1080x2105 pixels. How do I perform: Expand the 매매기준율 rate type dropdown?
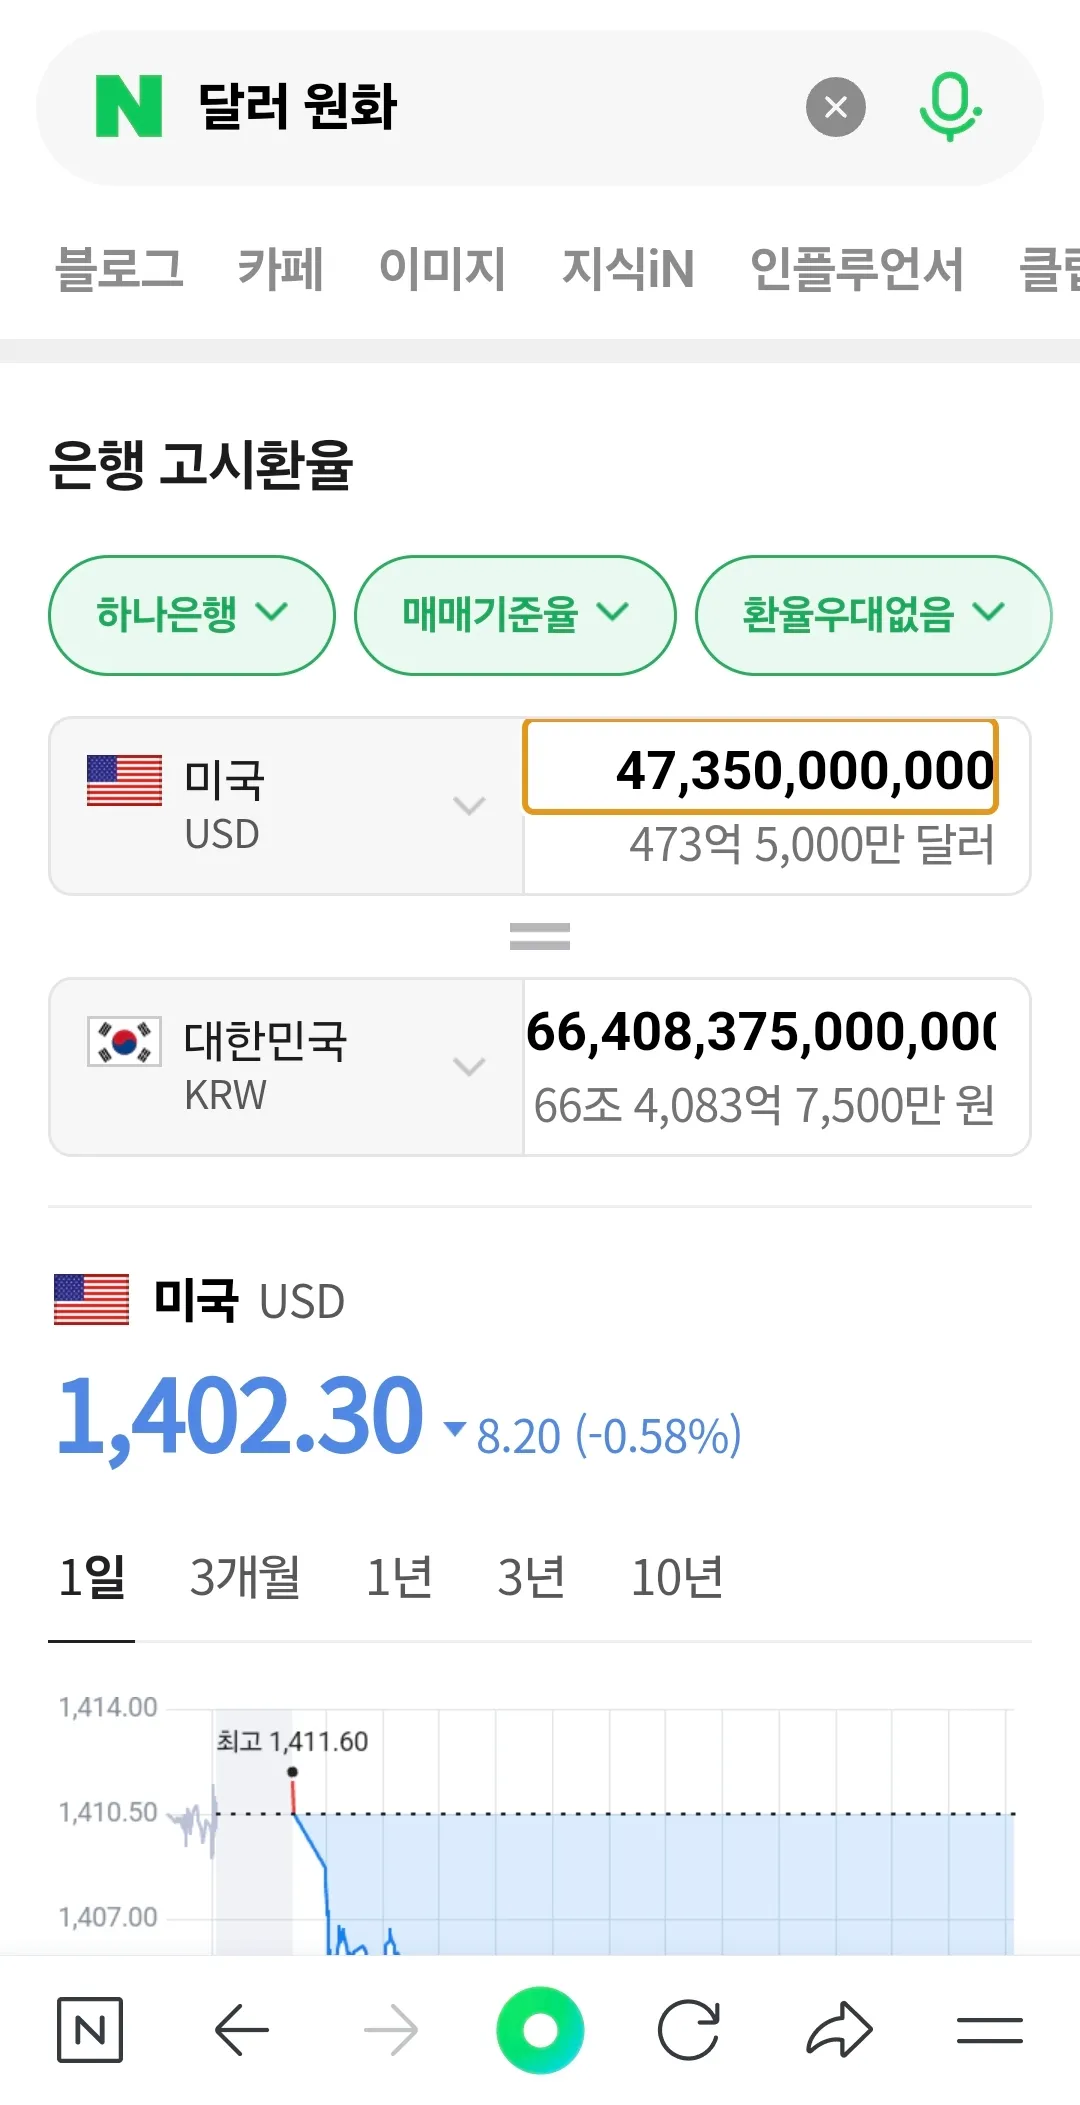(x=515, y=614)
